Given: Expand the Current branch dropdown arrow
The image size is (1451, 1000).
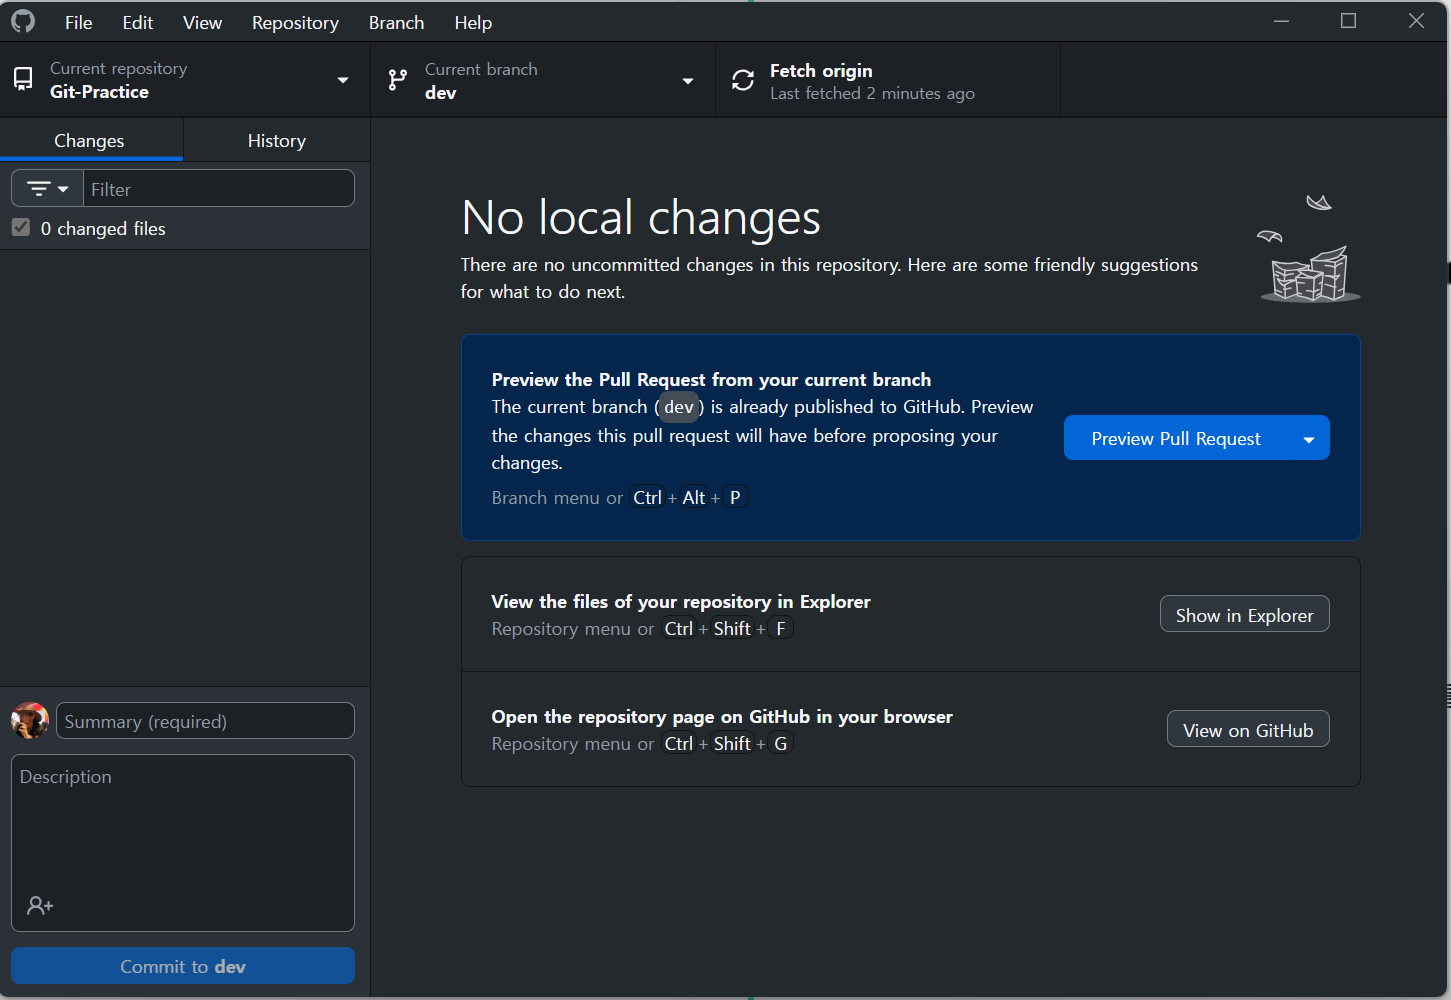Looking at the screenshot, I should point(688,81).
